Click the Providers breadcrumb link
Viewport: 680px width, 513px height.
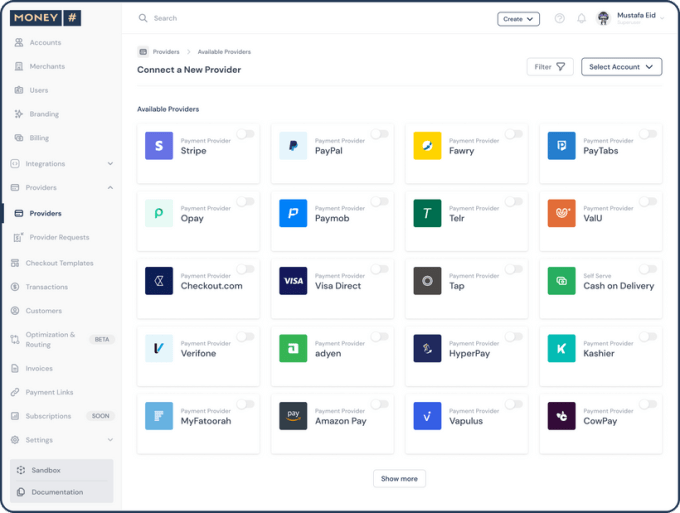pyautogui.click(x=166, y=52)
